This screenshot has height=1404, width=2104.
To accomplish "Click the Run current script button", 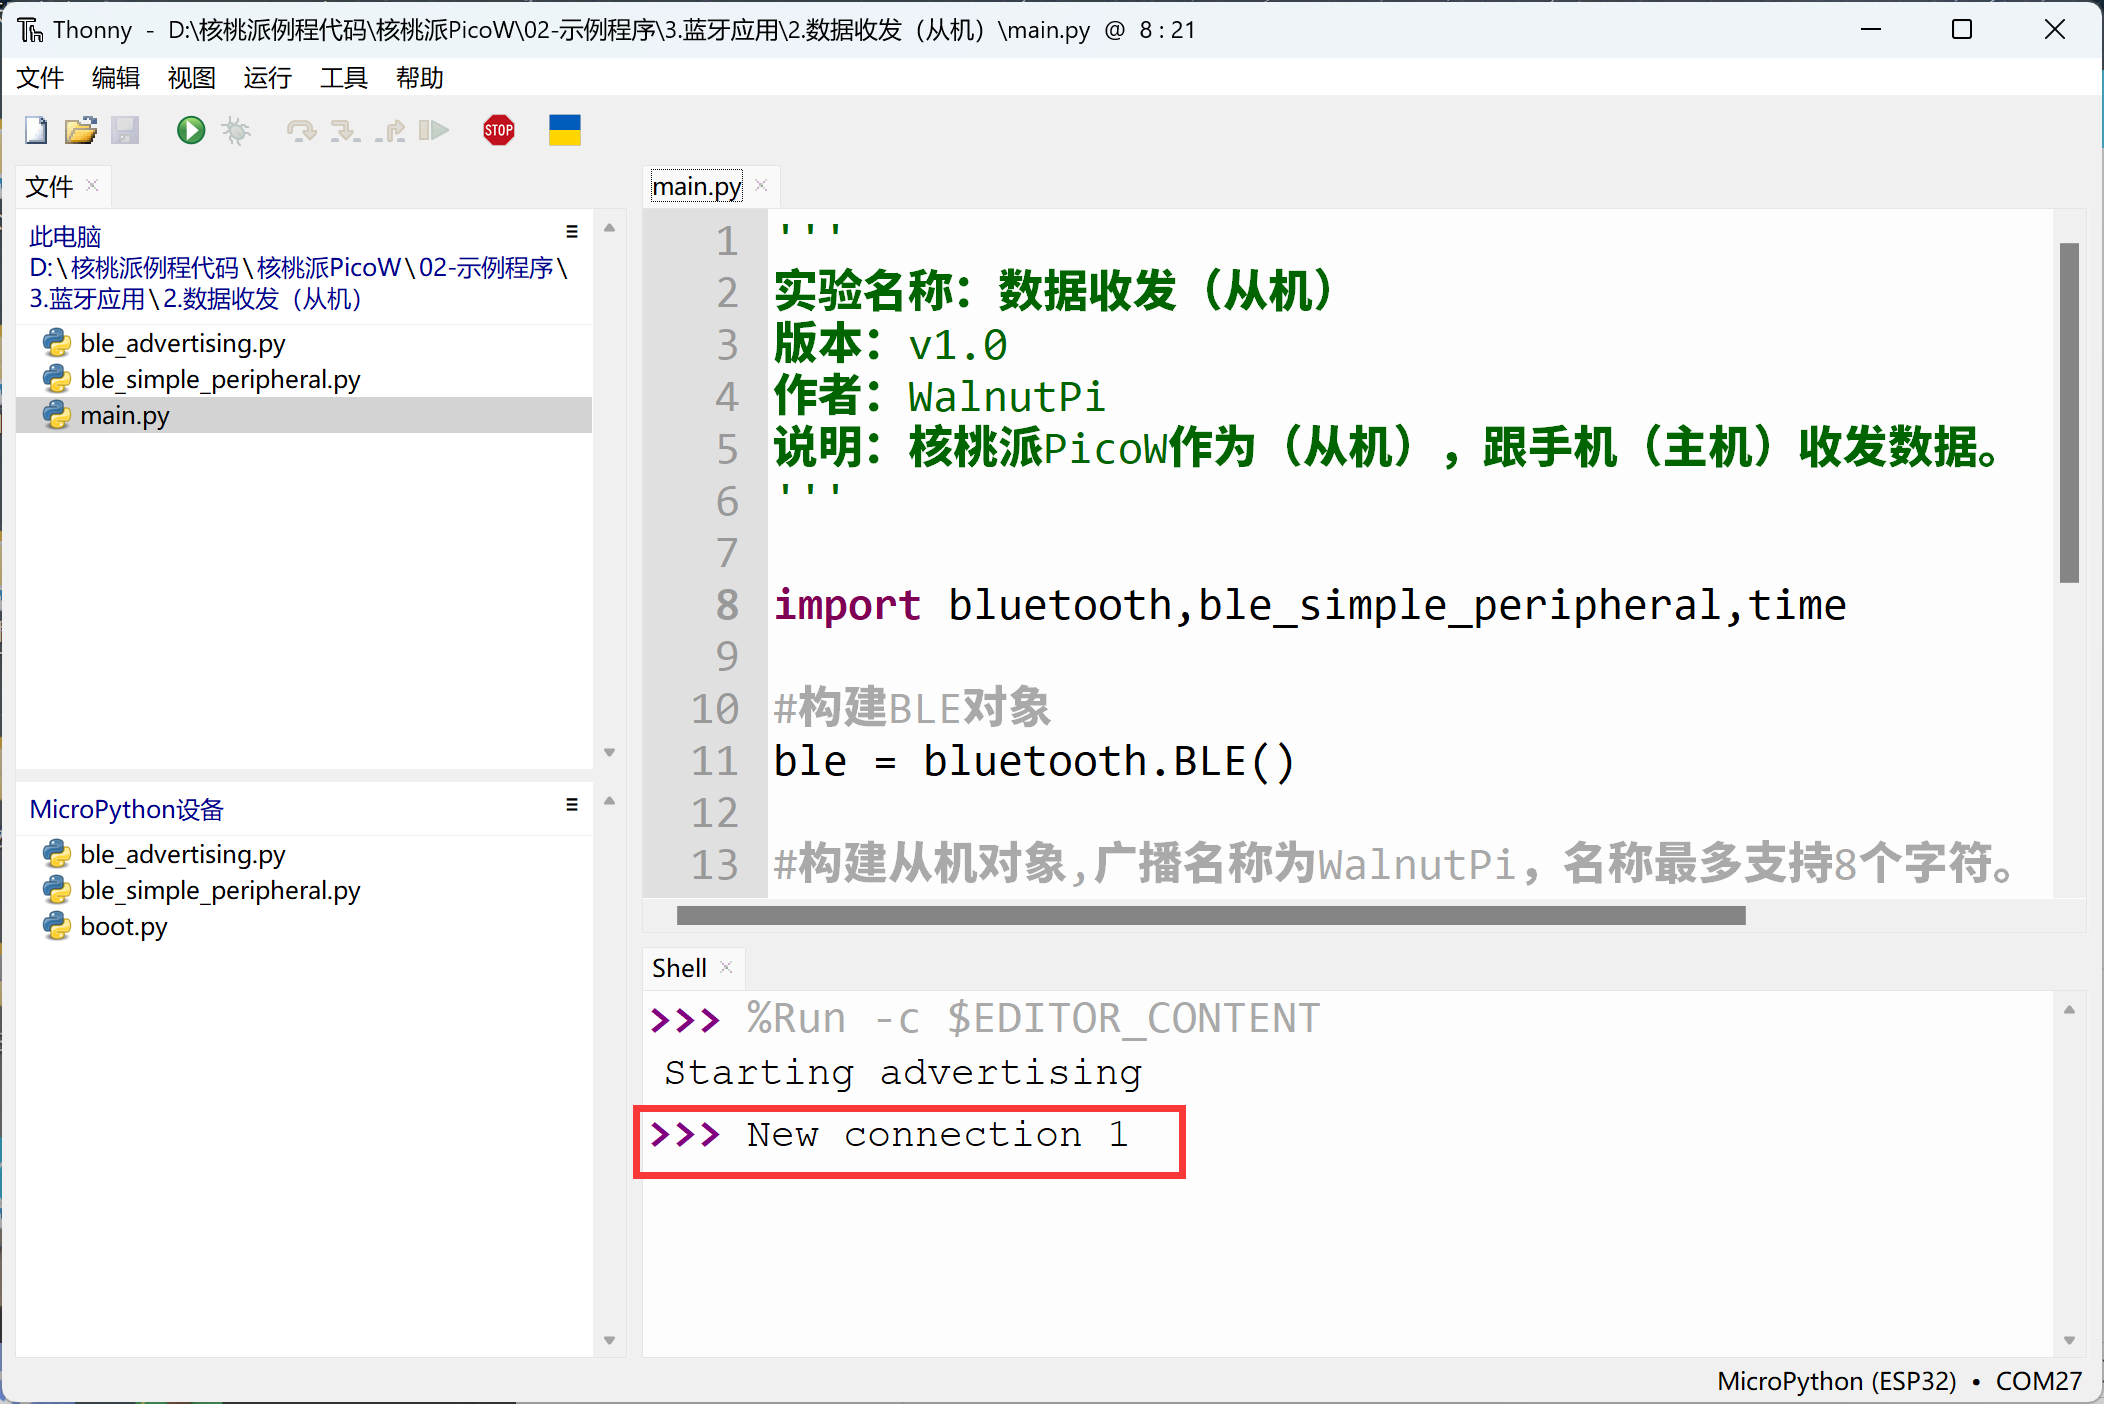I will point(188,132).
